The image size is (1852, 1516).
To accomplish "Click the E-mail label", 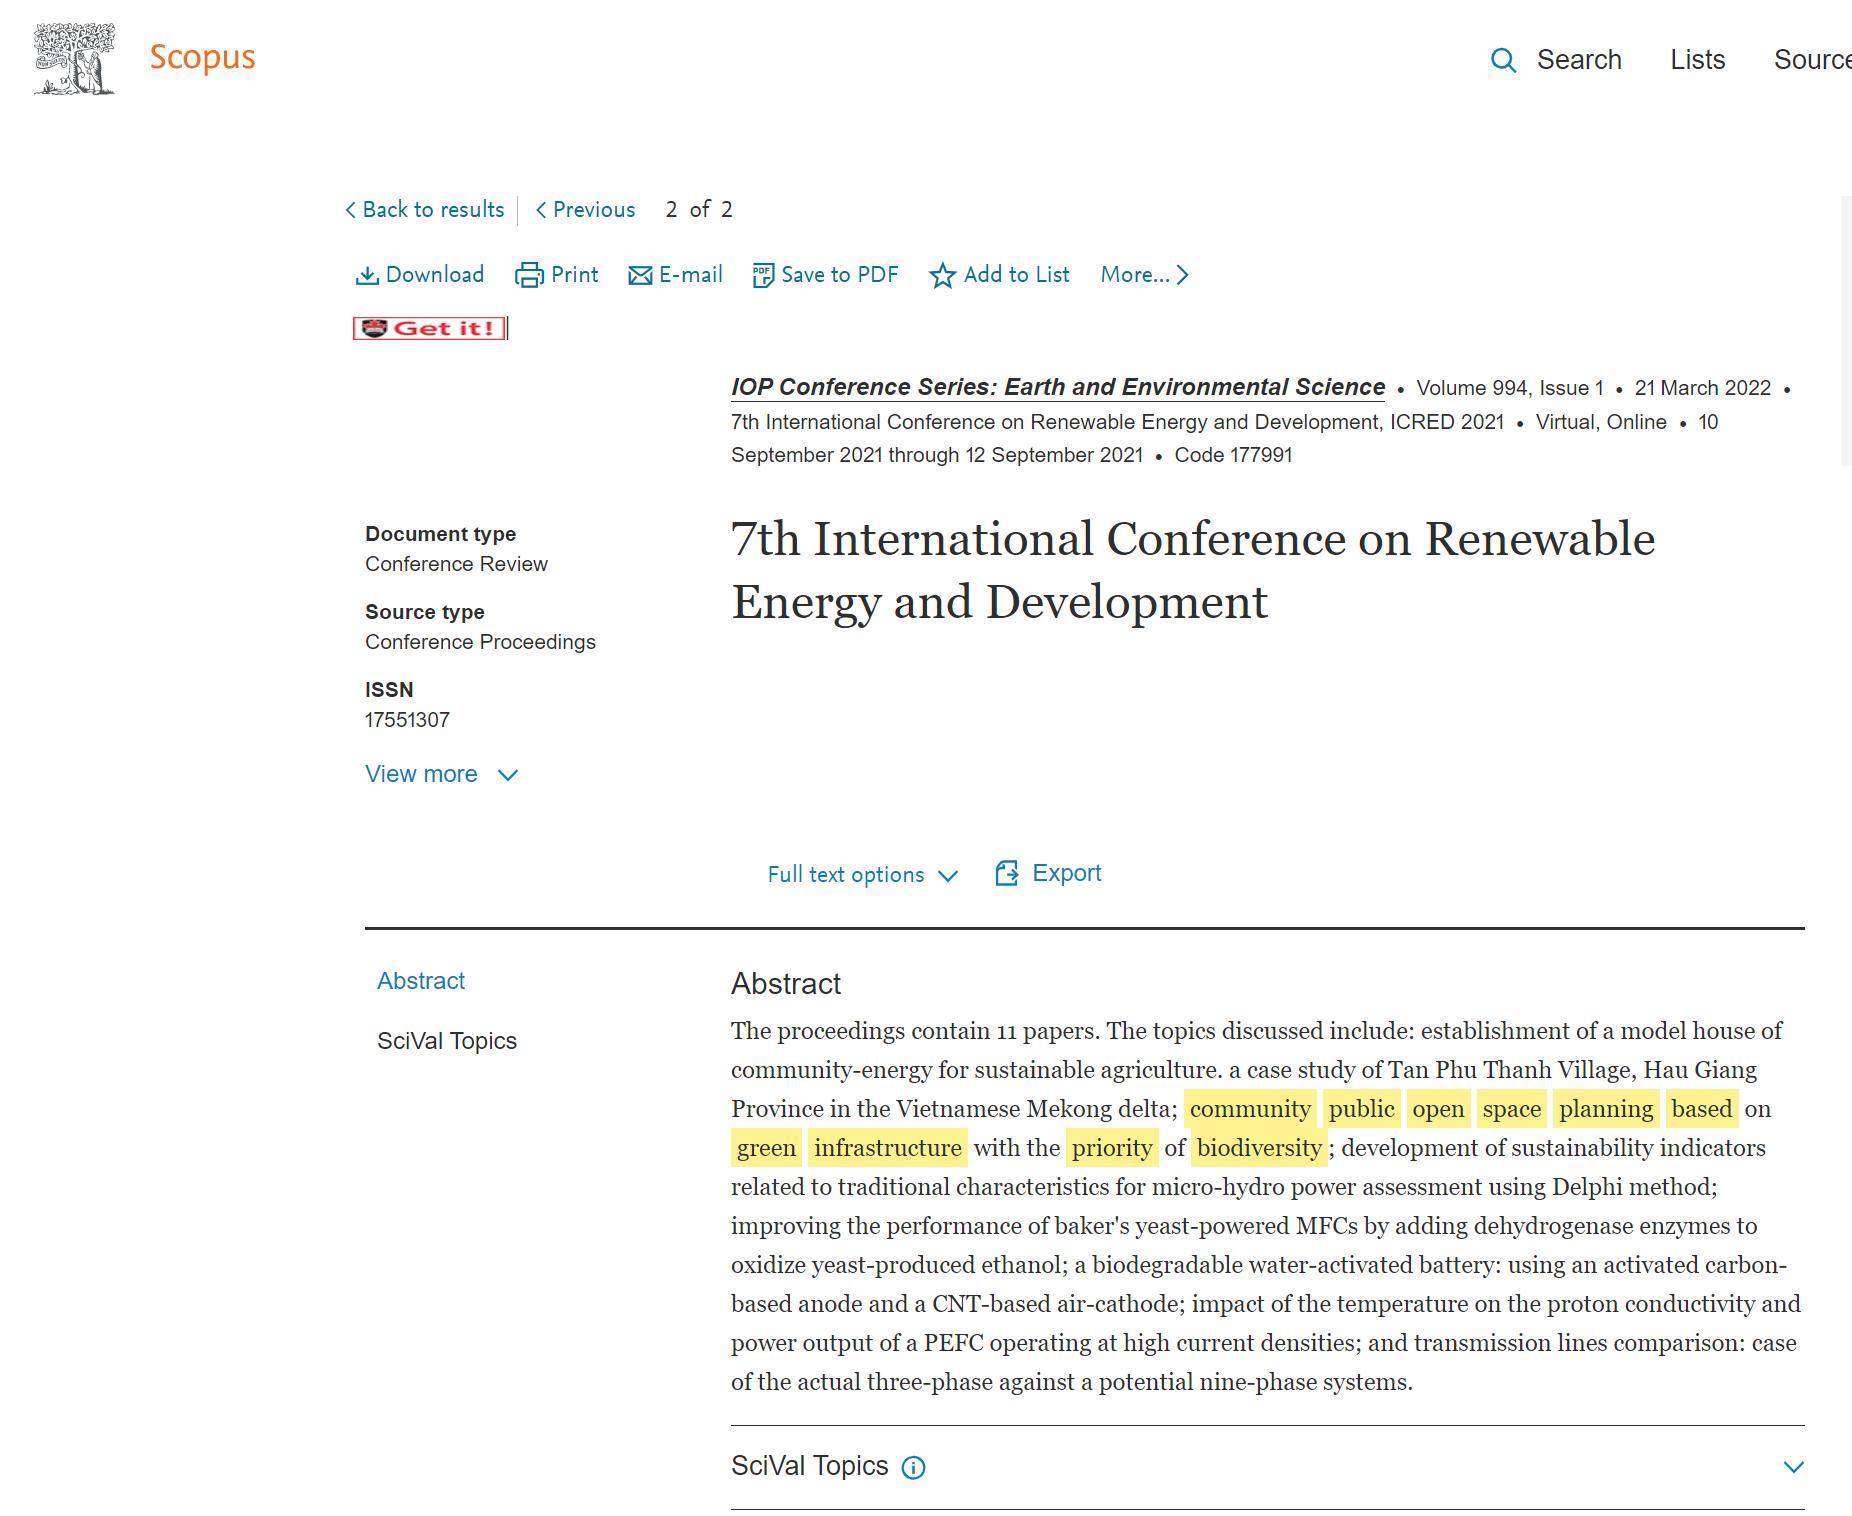I will [x=691, y=274].
